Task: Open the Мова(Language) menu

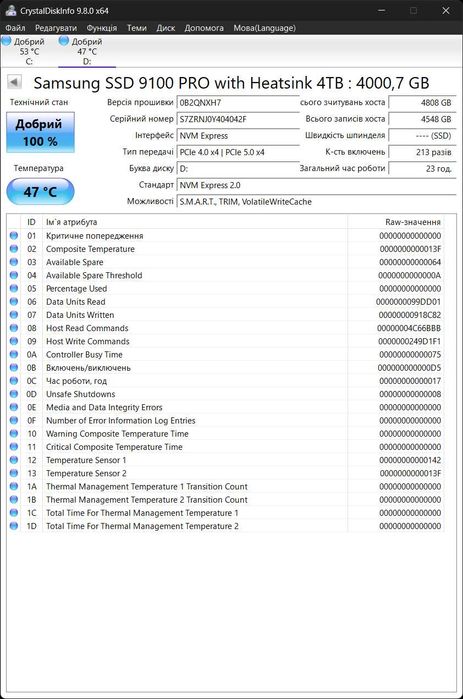Action: point(264,28)
